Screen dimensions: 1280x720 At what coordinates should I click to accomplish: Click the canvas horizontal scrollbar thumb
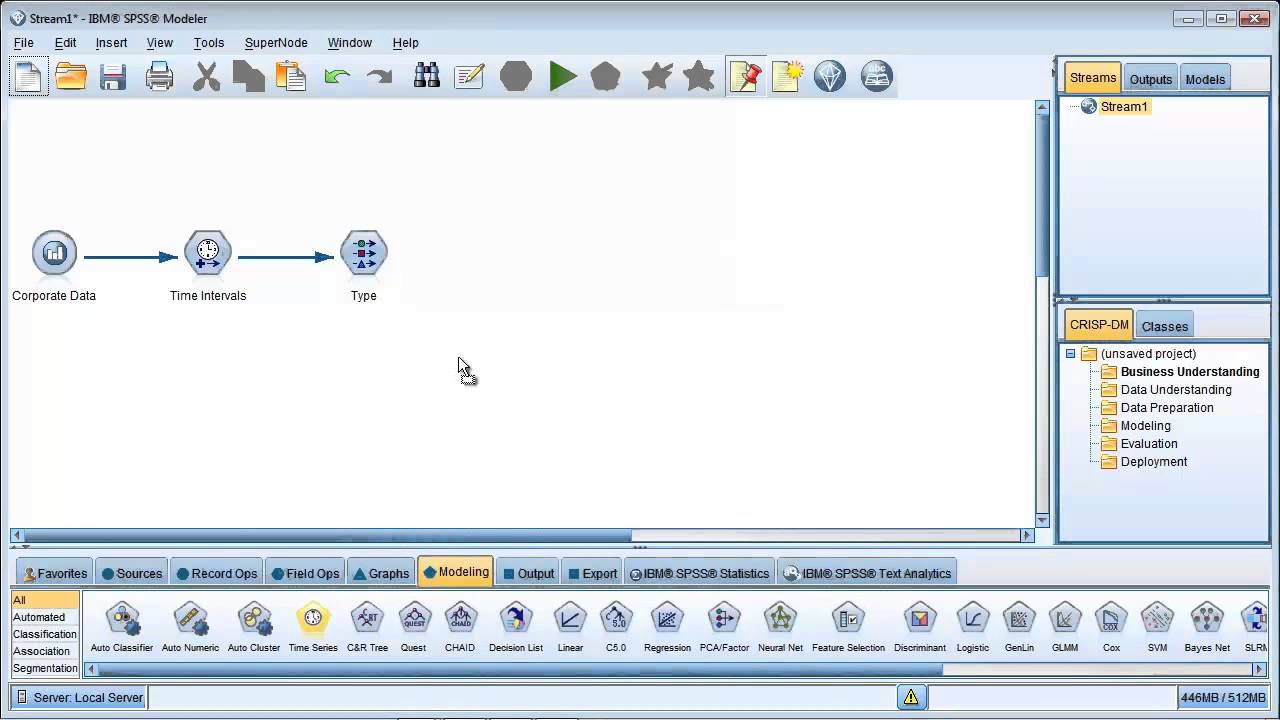[327, 535]
